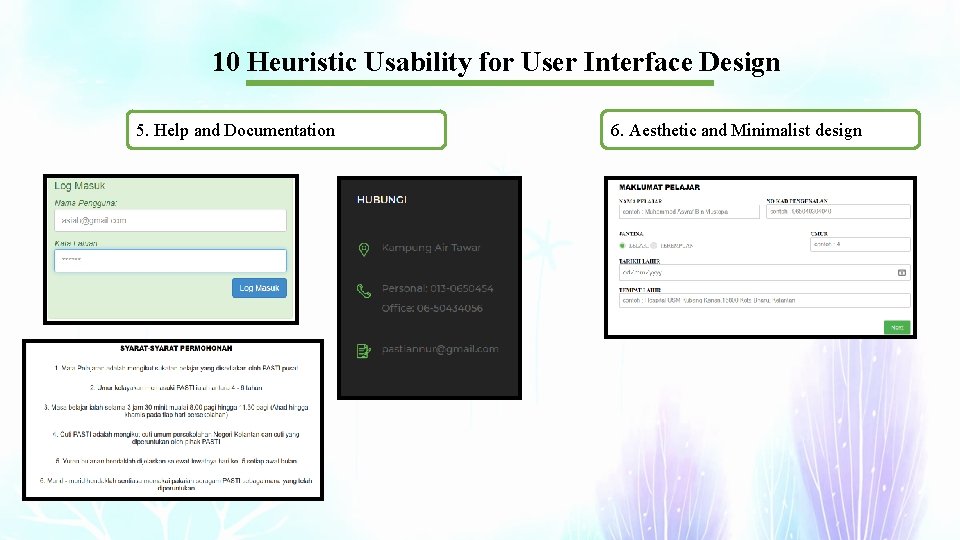Click the HUBUNGI heading
Viewport: 960px width, 540px height.
(x=382, y=200)
